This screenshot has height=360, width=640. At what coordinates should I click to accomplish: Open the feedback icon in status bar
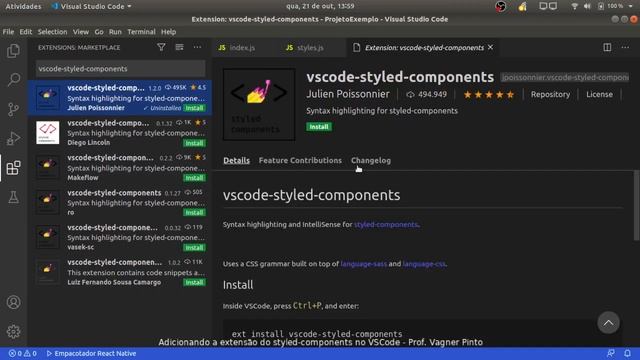point(611,353)
